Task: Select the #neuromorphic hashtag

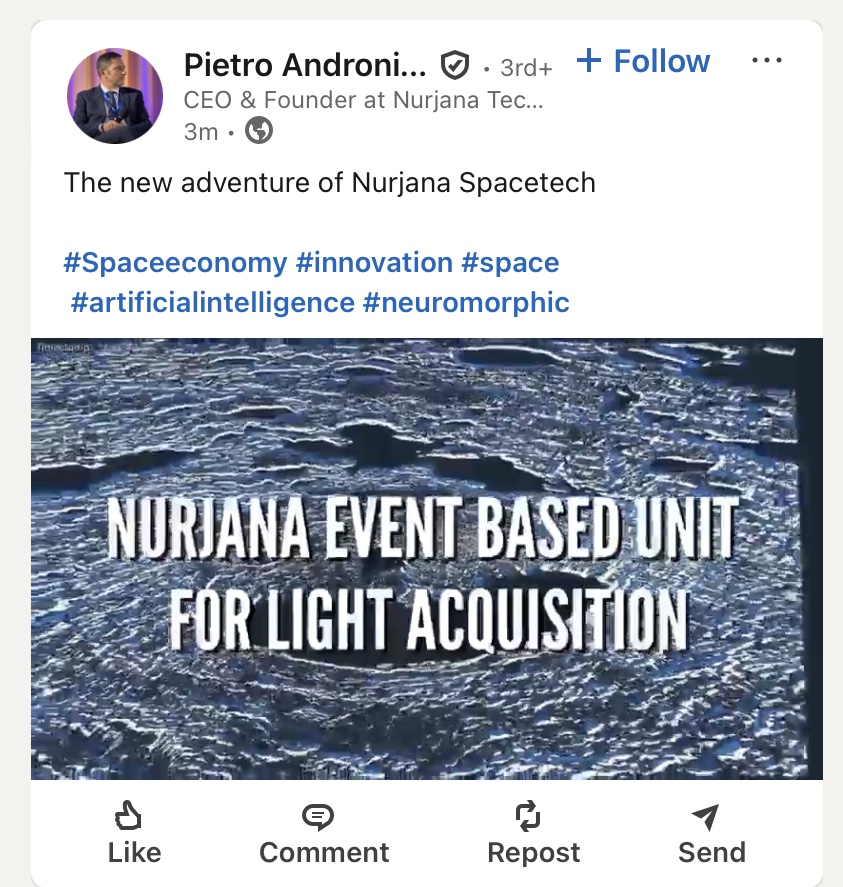Action: point(466,302)
